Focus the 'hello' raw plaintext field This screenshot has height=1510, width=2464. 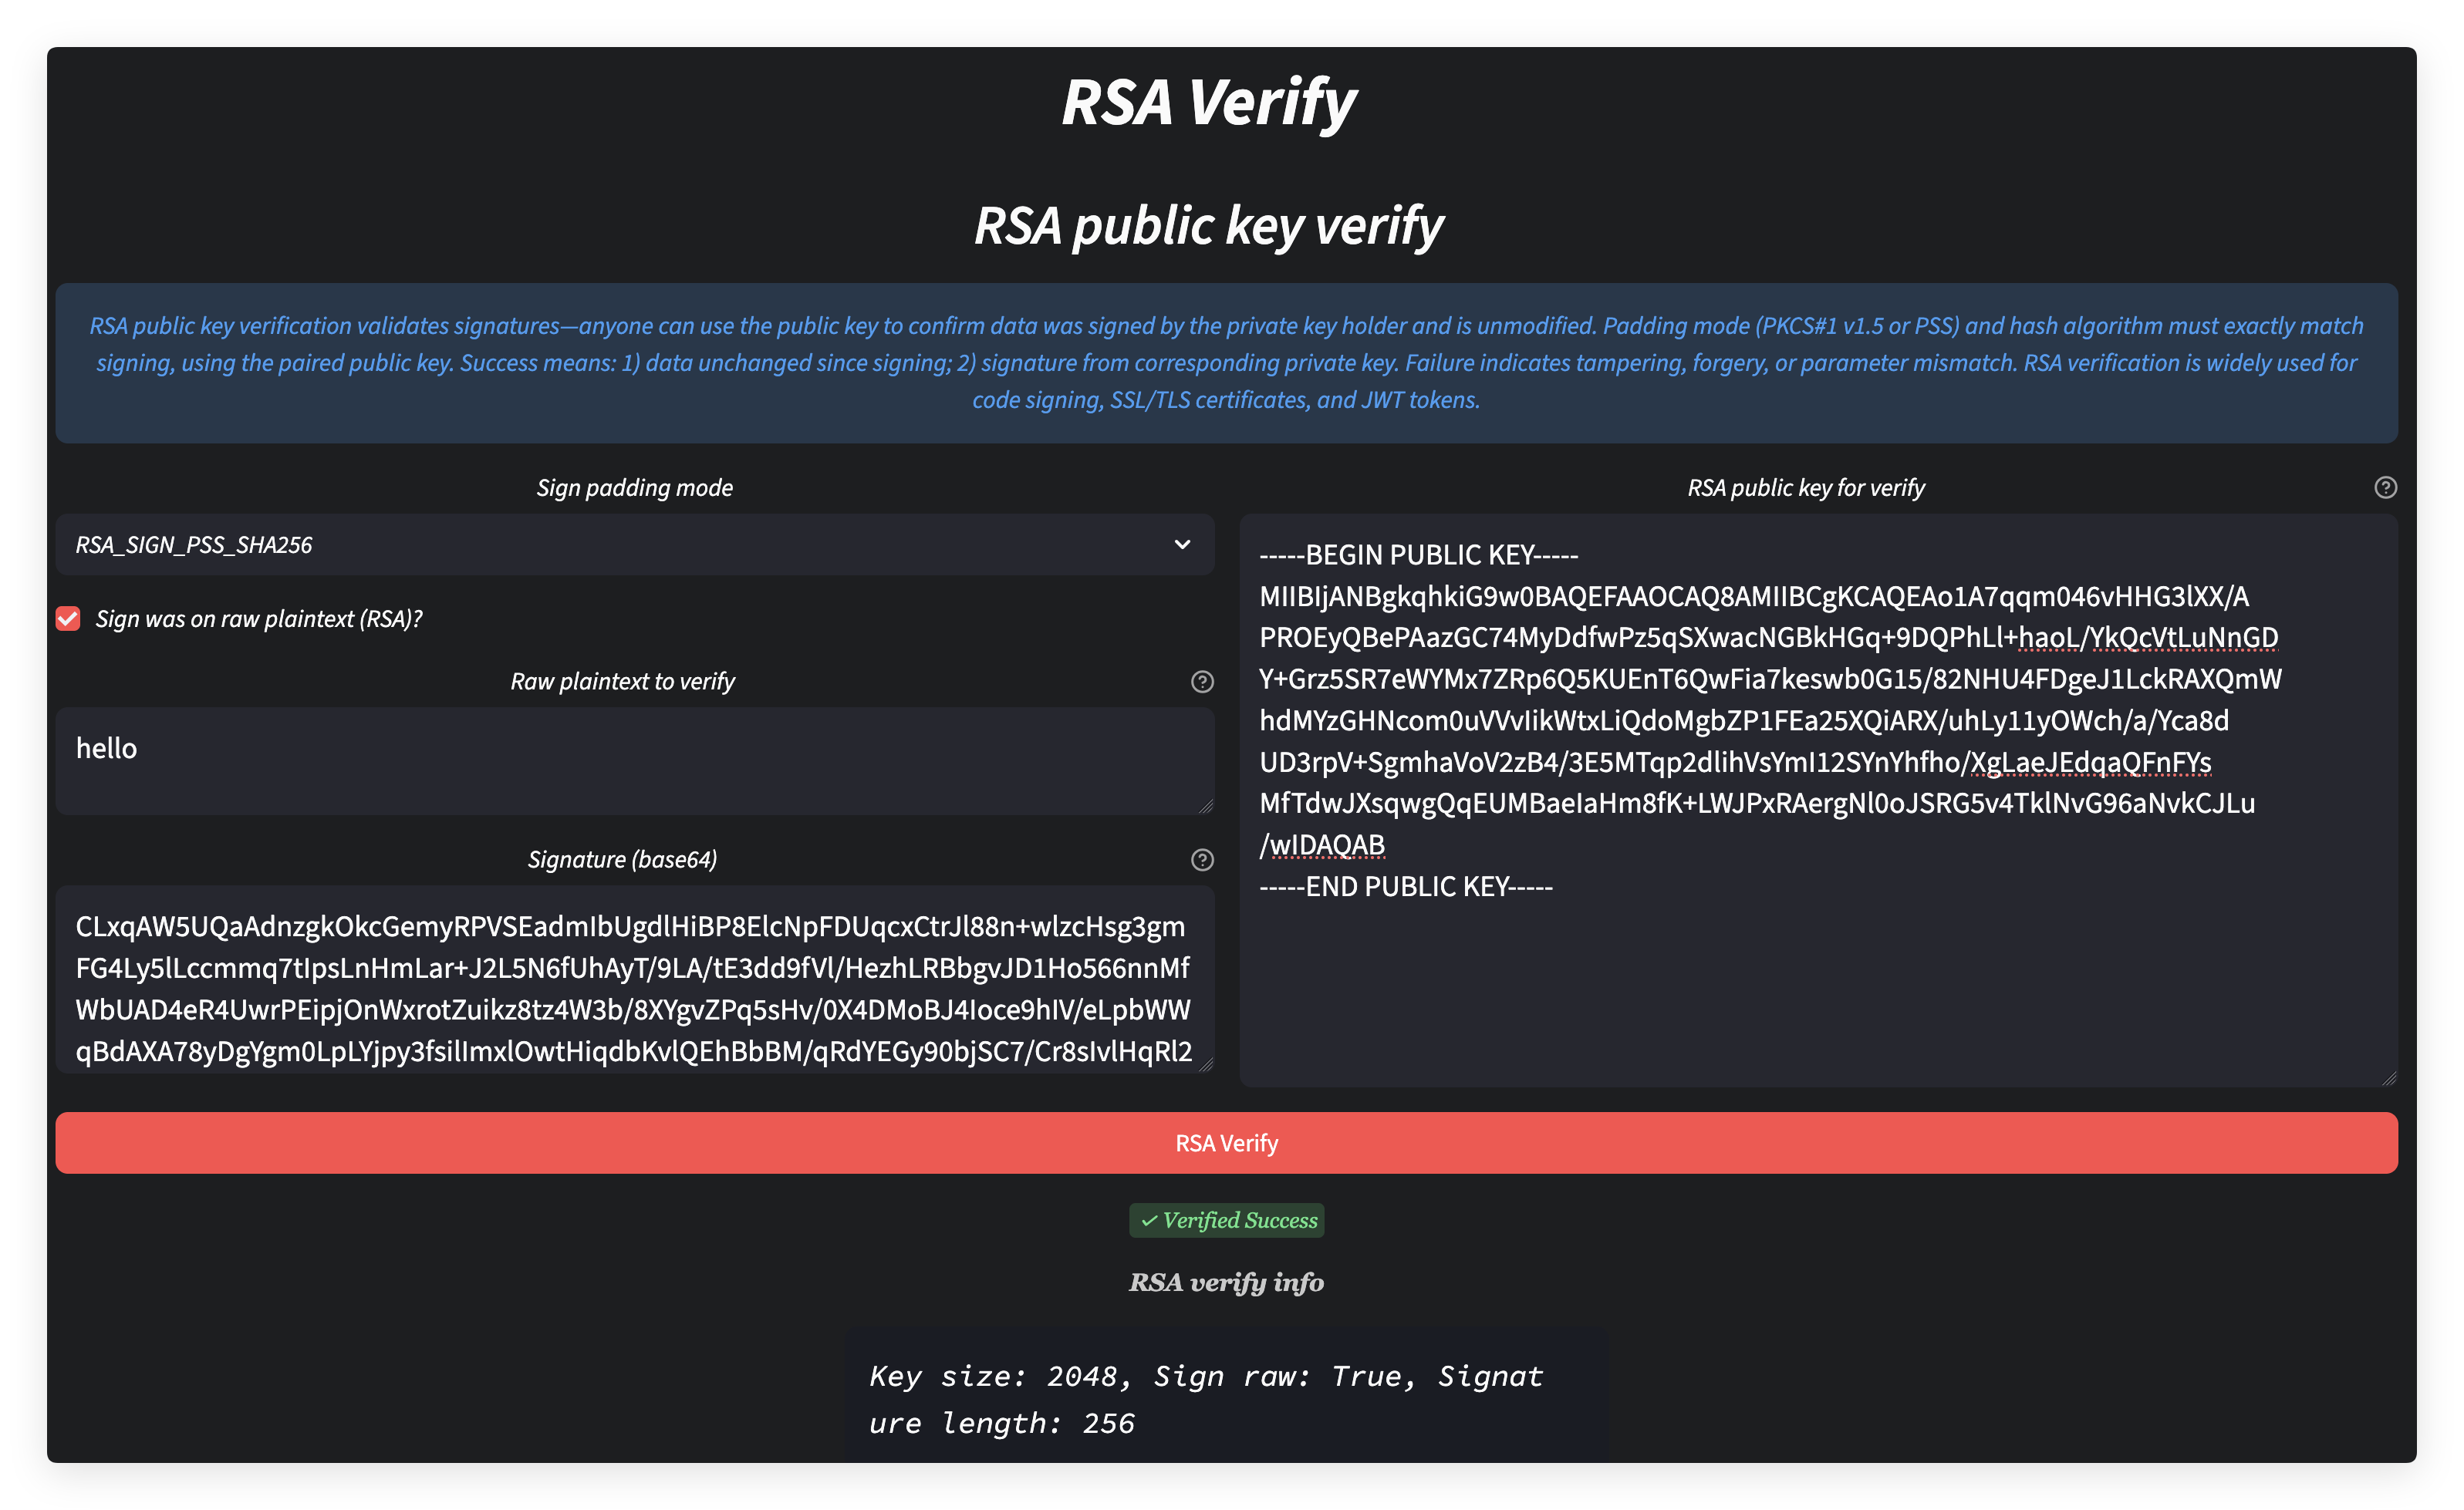coord(634,760)
